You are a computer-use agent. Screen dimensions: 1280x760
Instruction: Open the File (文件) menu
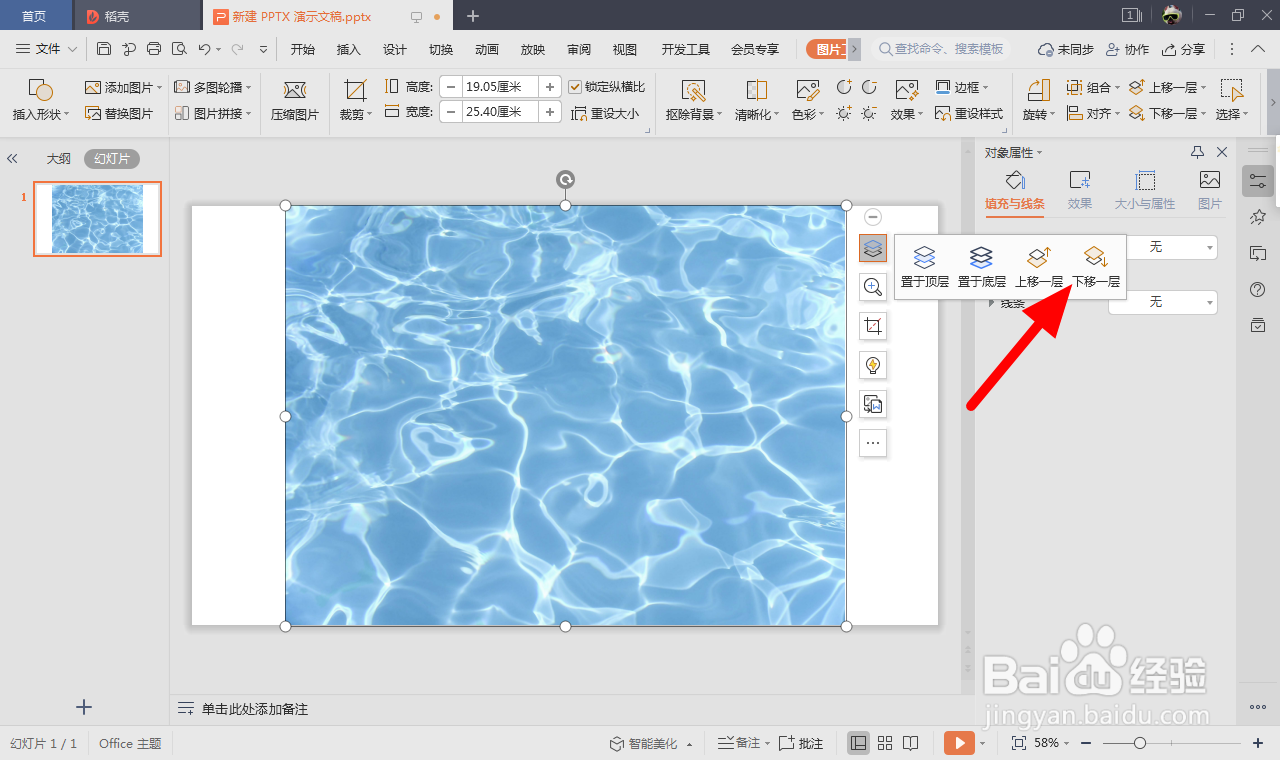[x=46, y=49]
